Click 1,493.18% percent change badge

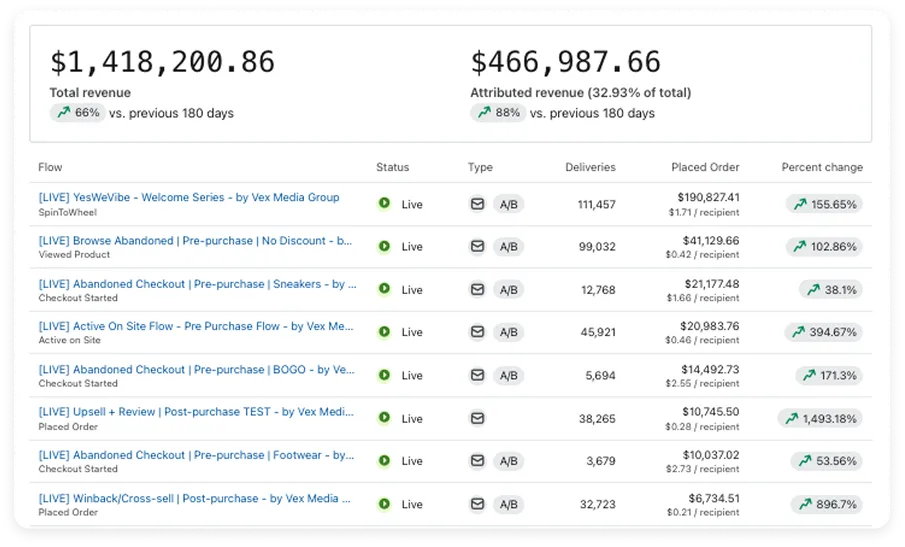point(820,419)
